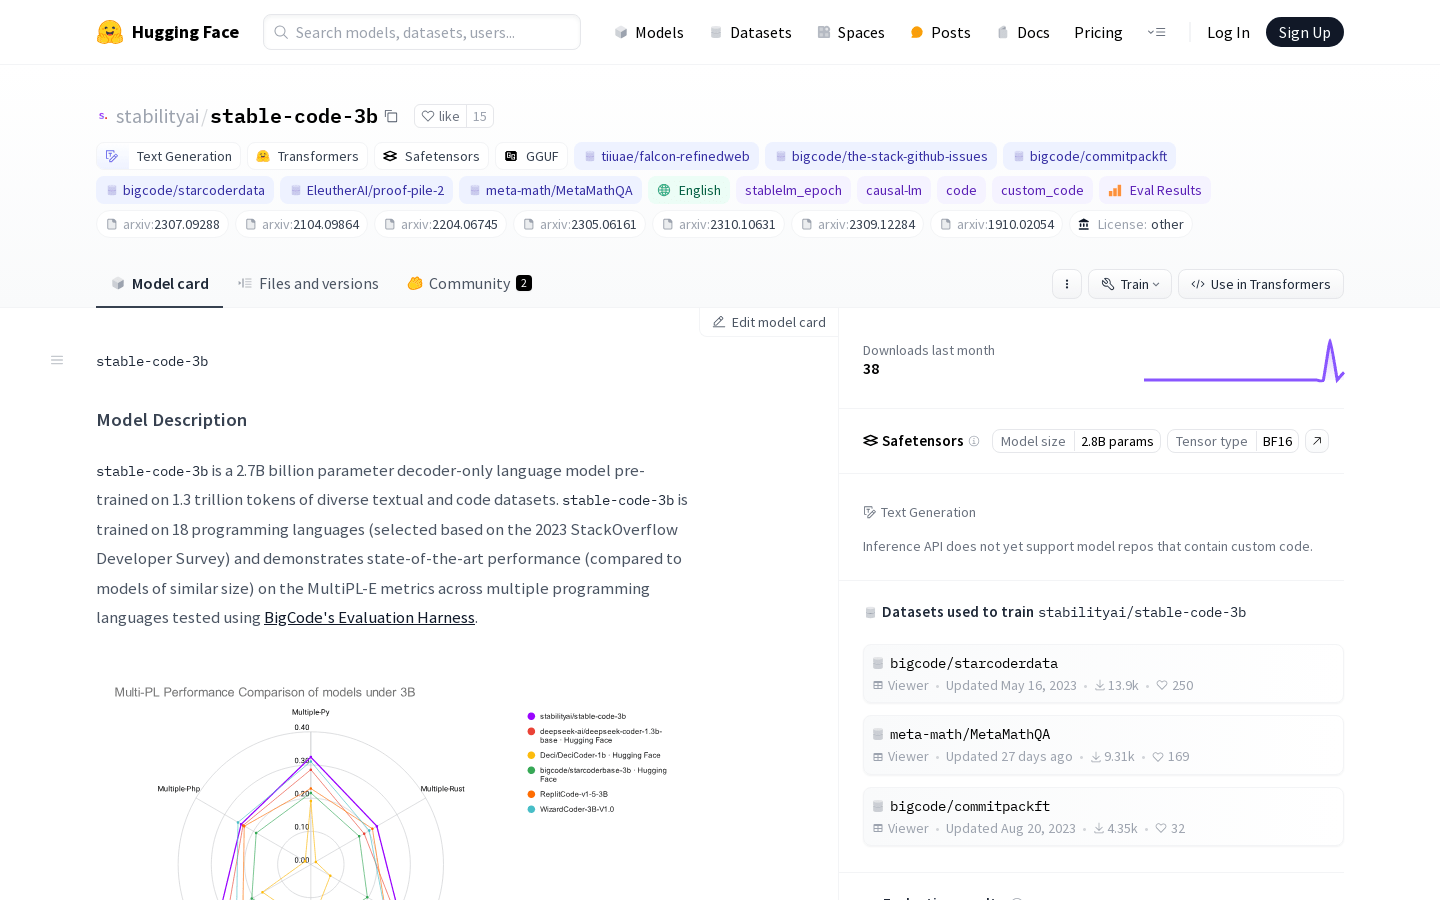1440x900 pixels.
Task: Open meta-math/MetaMathQA dataset card in sidebar
Action: [x=1103, y=745]
